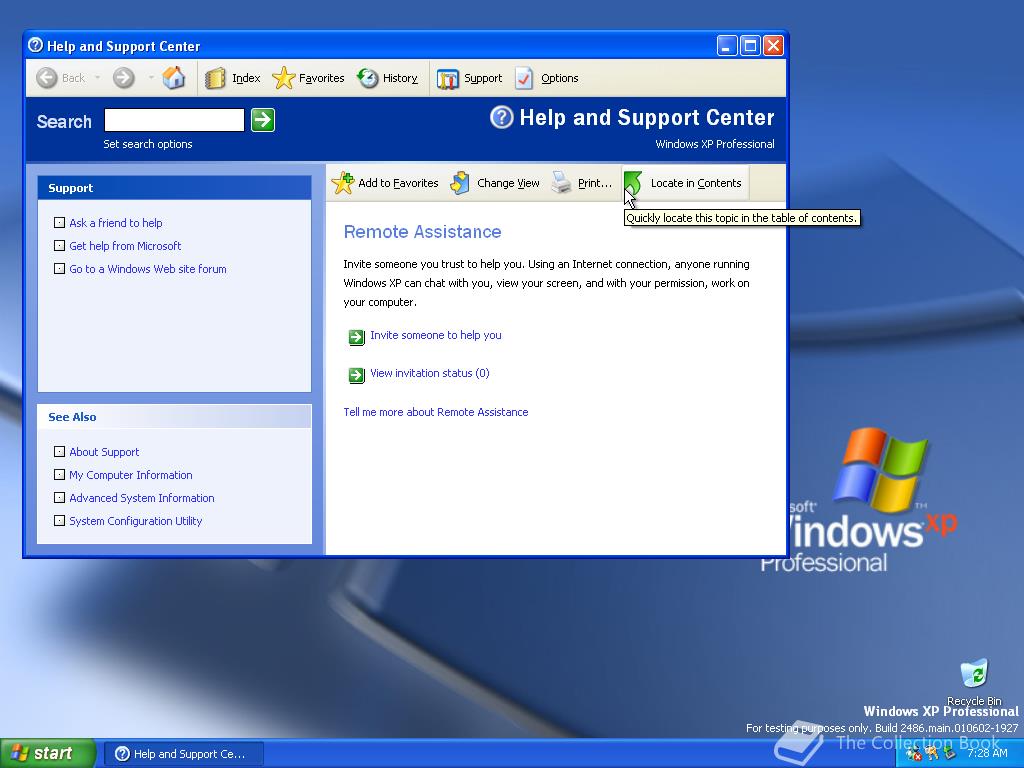Image resolution: width=1024 pixels, height=768 pixels.
Task: Open Set search options link
Action: pyautogui.click(x=148, y=144)
